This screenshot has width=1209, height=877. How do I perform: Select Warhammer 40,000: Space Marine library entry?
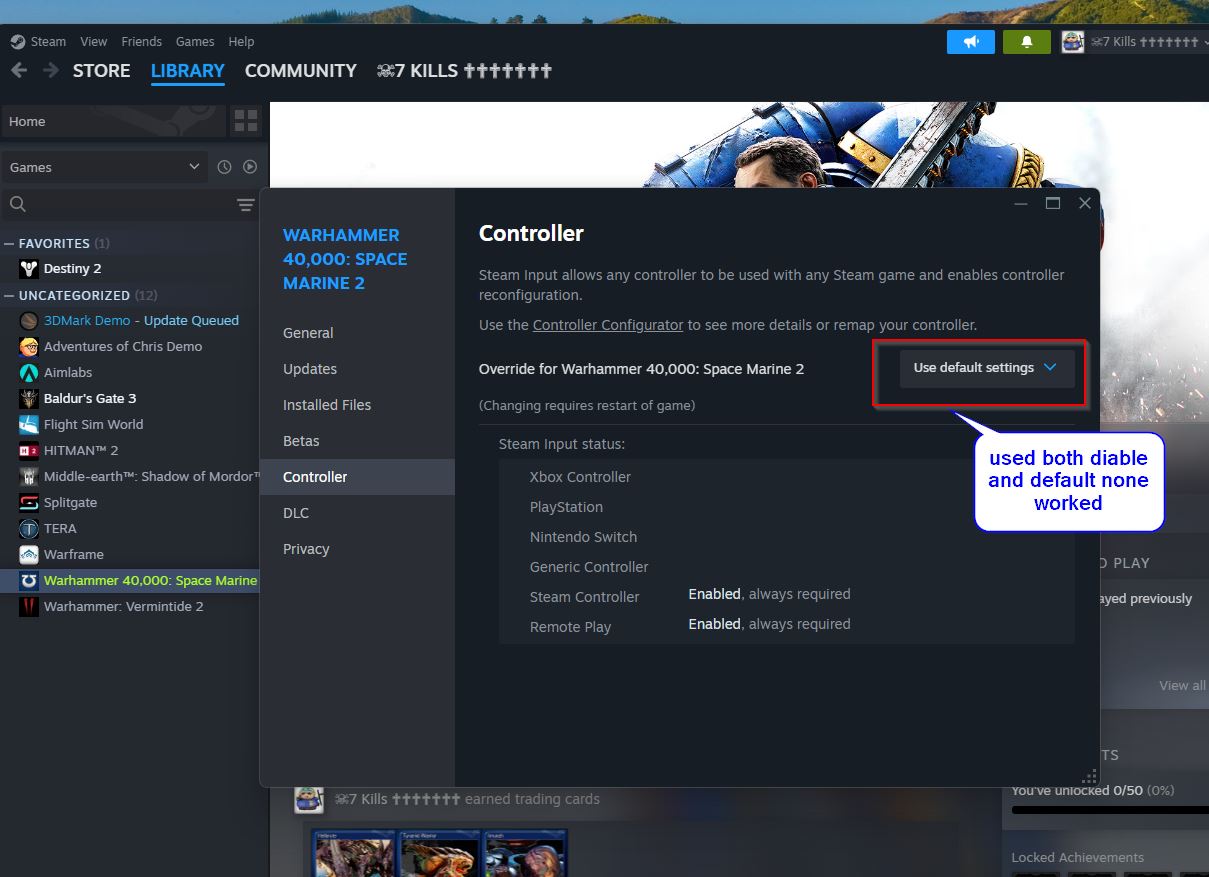coord(131,581)
